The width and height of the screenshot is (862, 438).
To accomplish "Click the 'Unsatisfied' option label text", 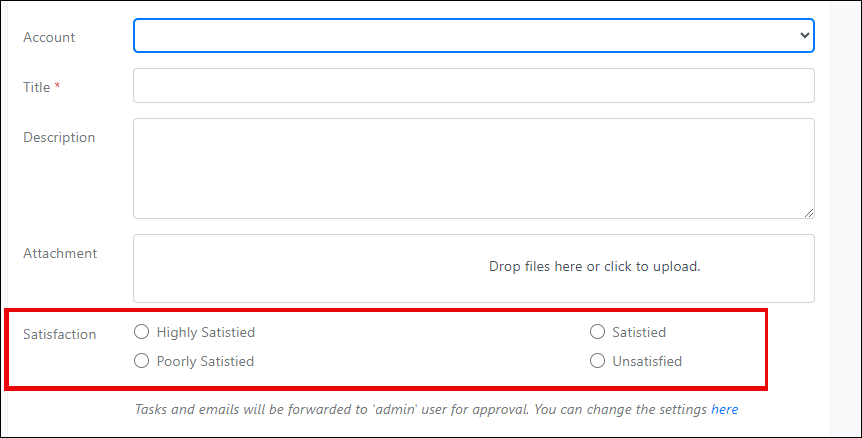I will pyautogui.click(x=647, y=361).
